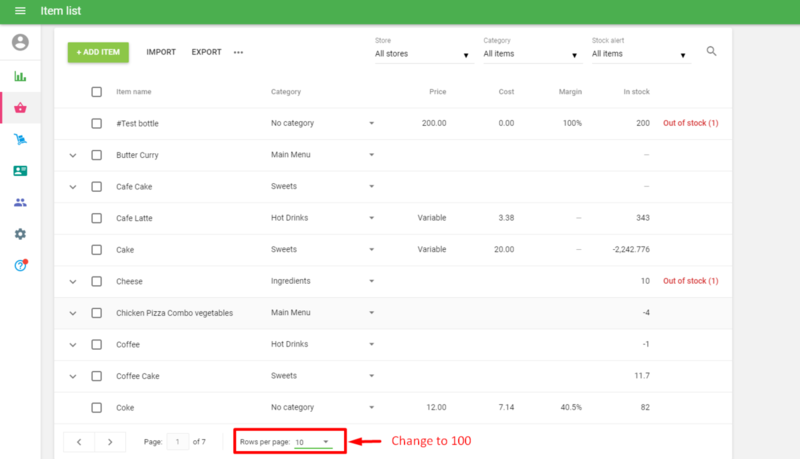Open the Employees ID card icon
This screenshot has width=800, height=459.
point(20,171)
